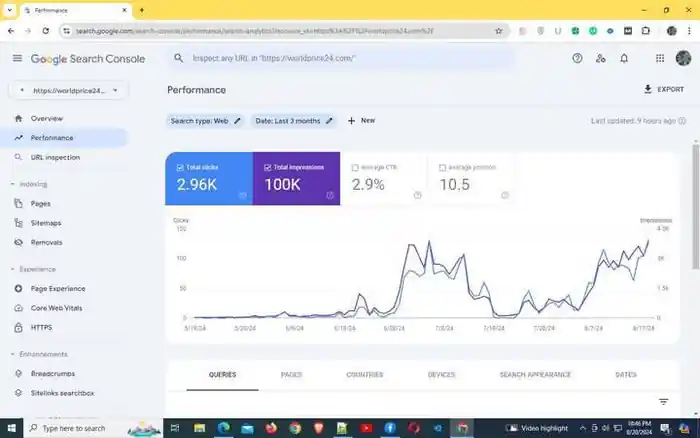
Task: Switch to the Countries tab
Action: click(365, 375)
